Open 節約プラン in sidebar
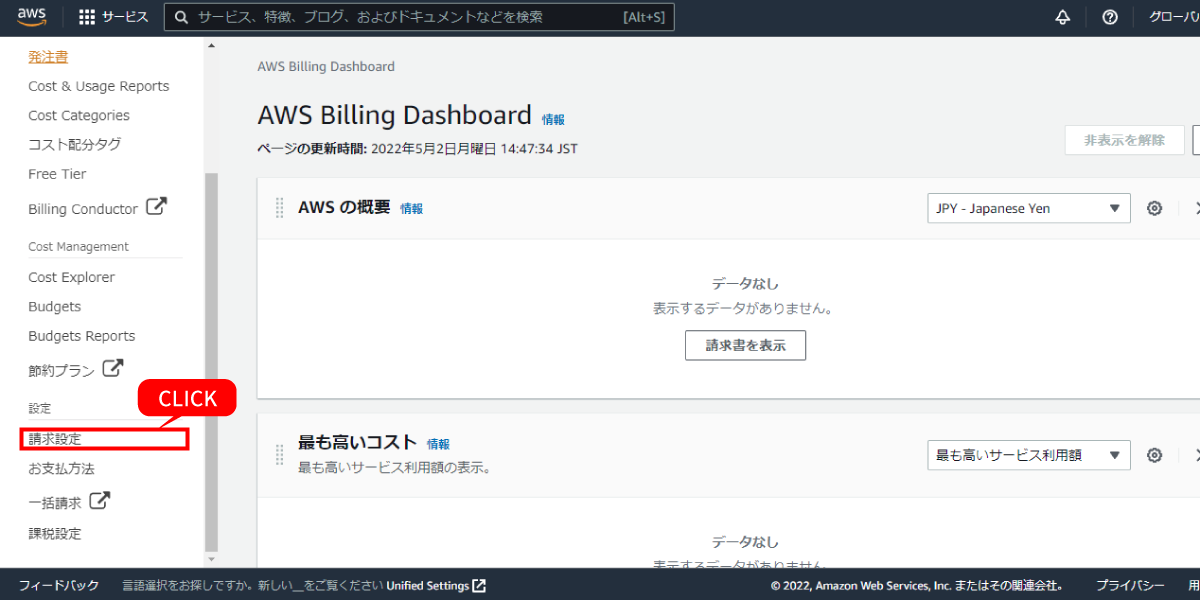1200x600 pixels. (62, 370)
